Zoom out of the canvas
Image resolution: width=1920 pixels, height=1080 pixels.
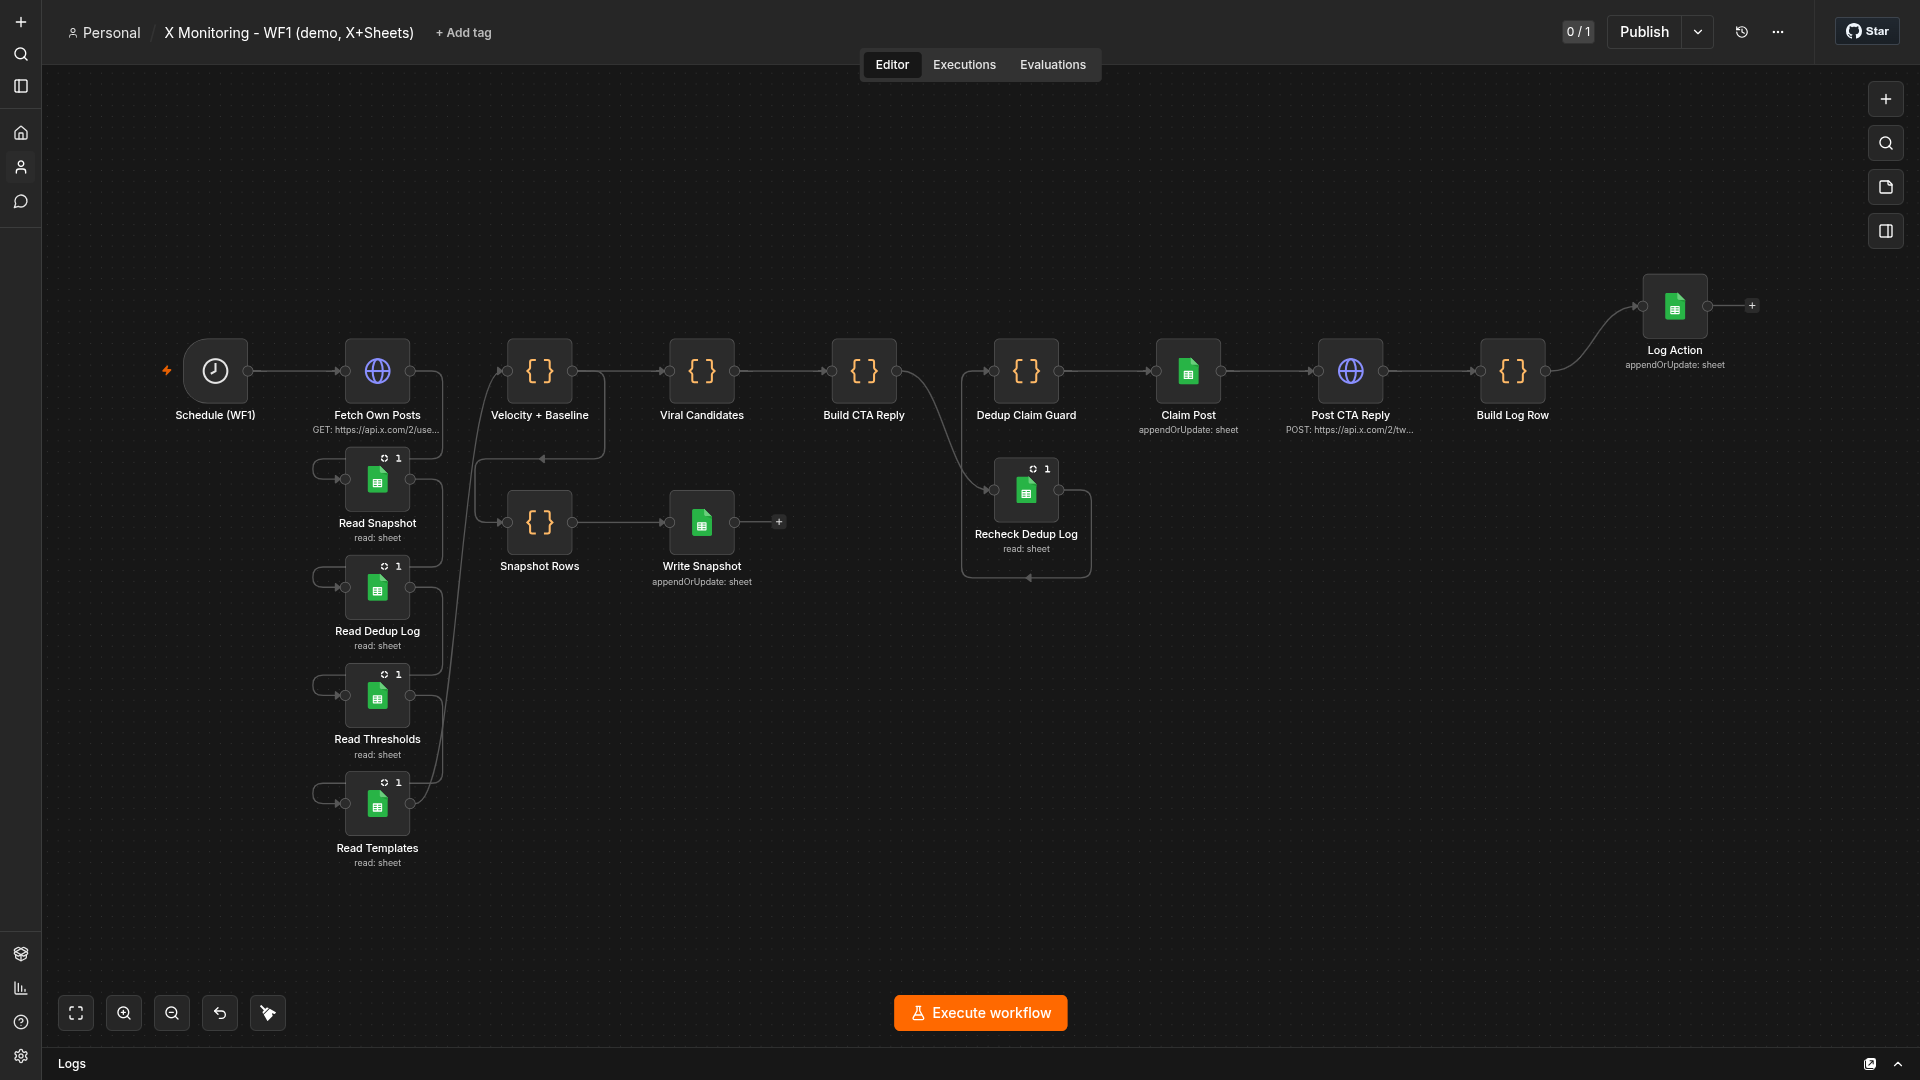tap(172, 1013)
